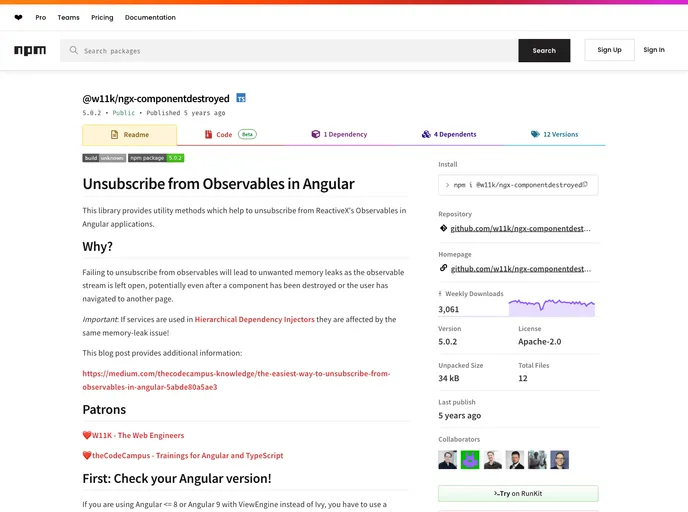Open the Teams menu item
688x512 pixels.
[x=68, y=18]
